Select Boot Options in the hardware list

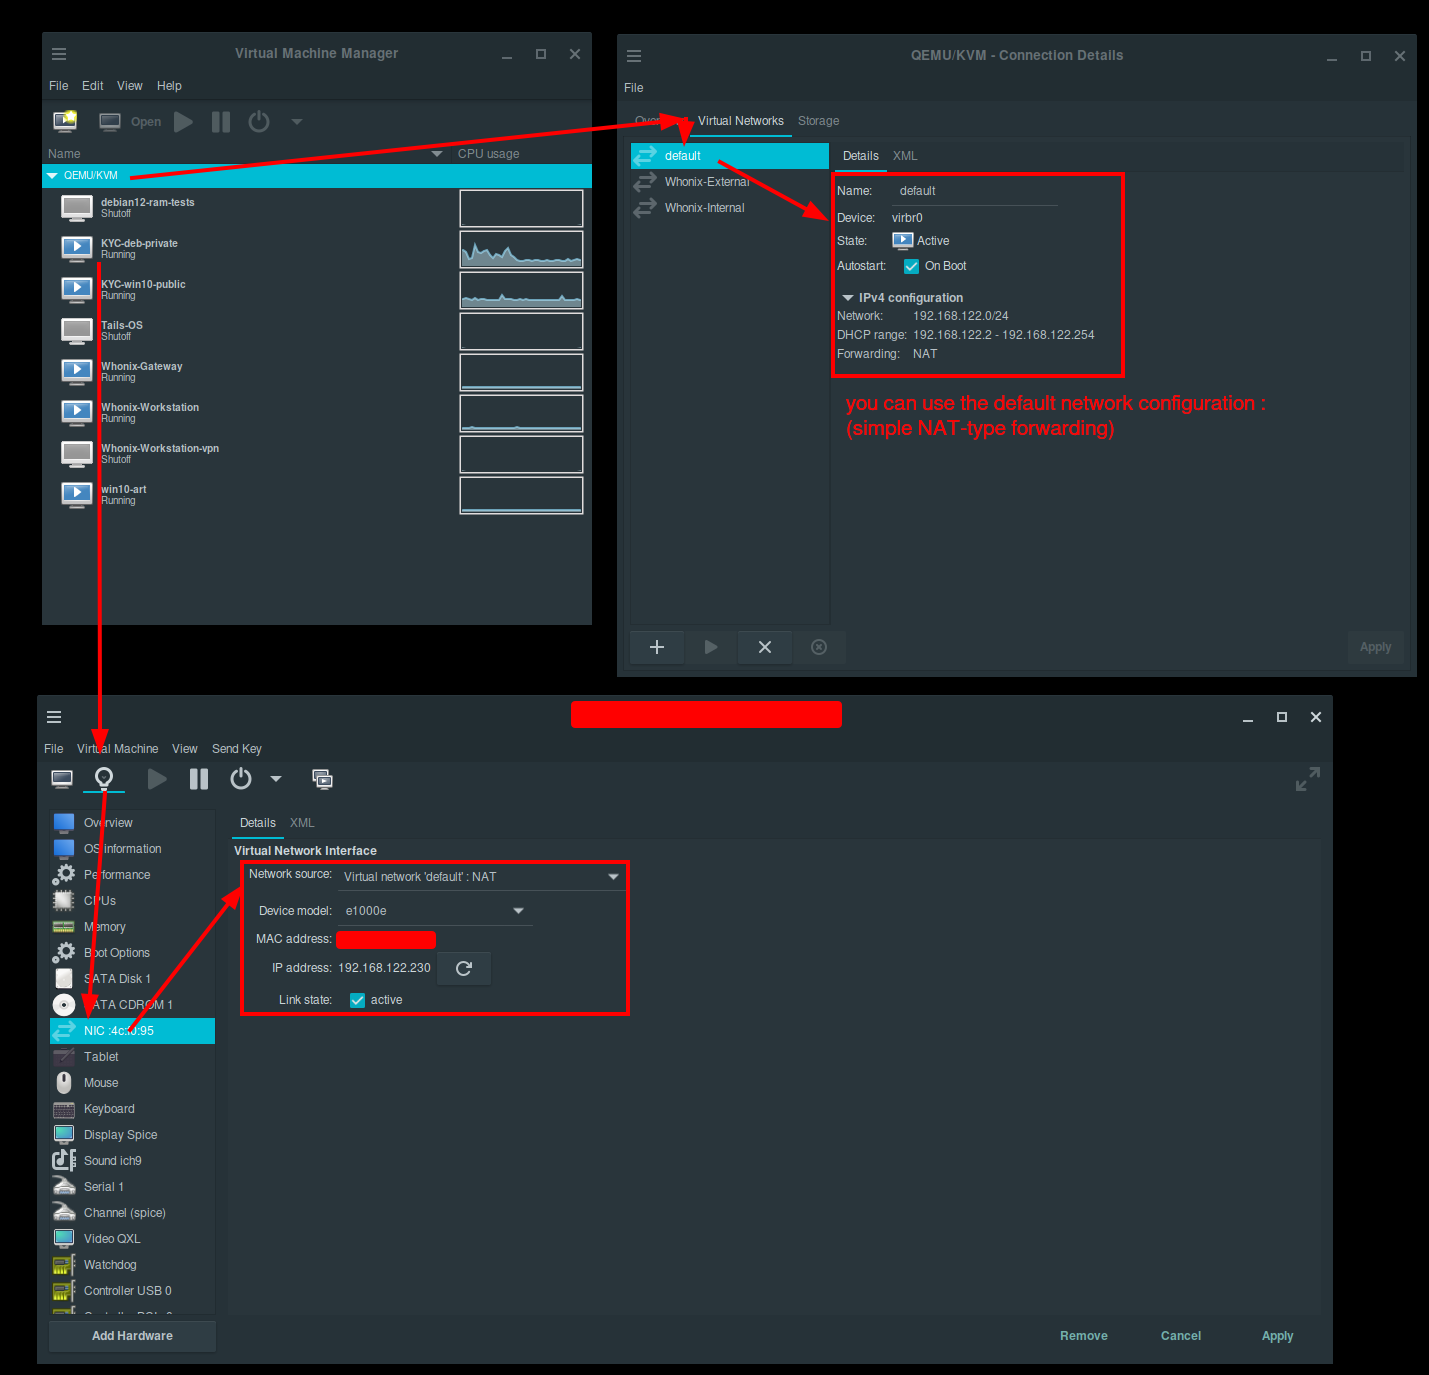click(132, 953)
